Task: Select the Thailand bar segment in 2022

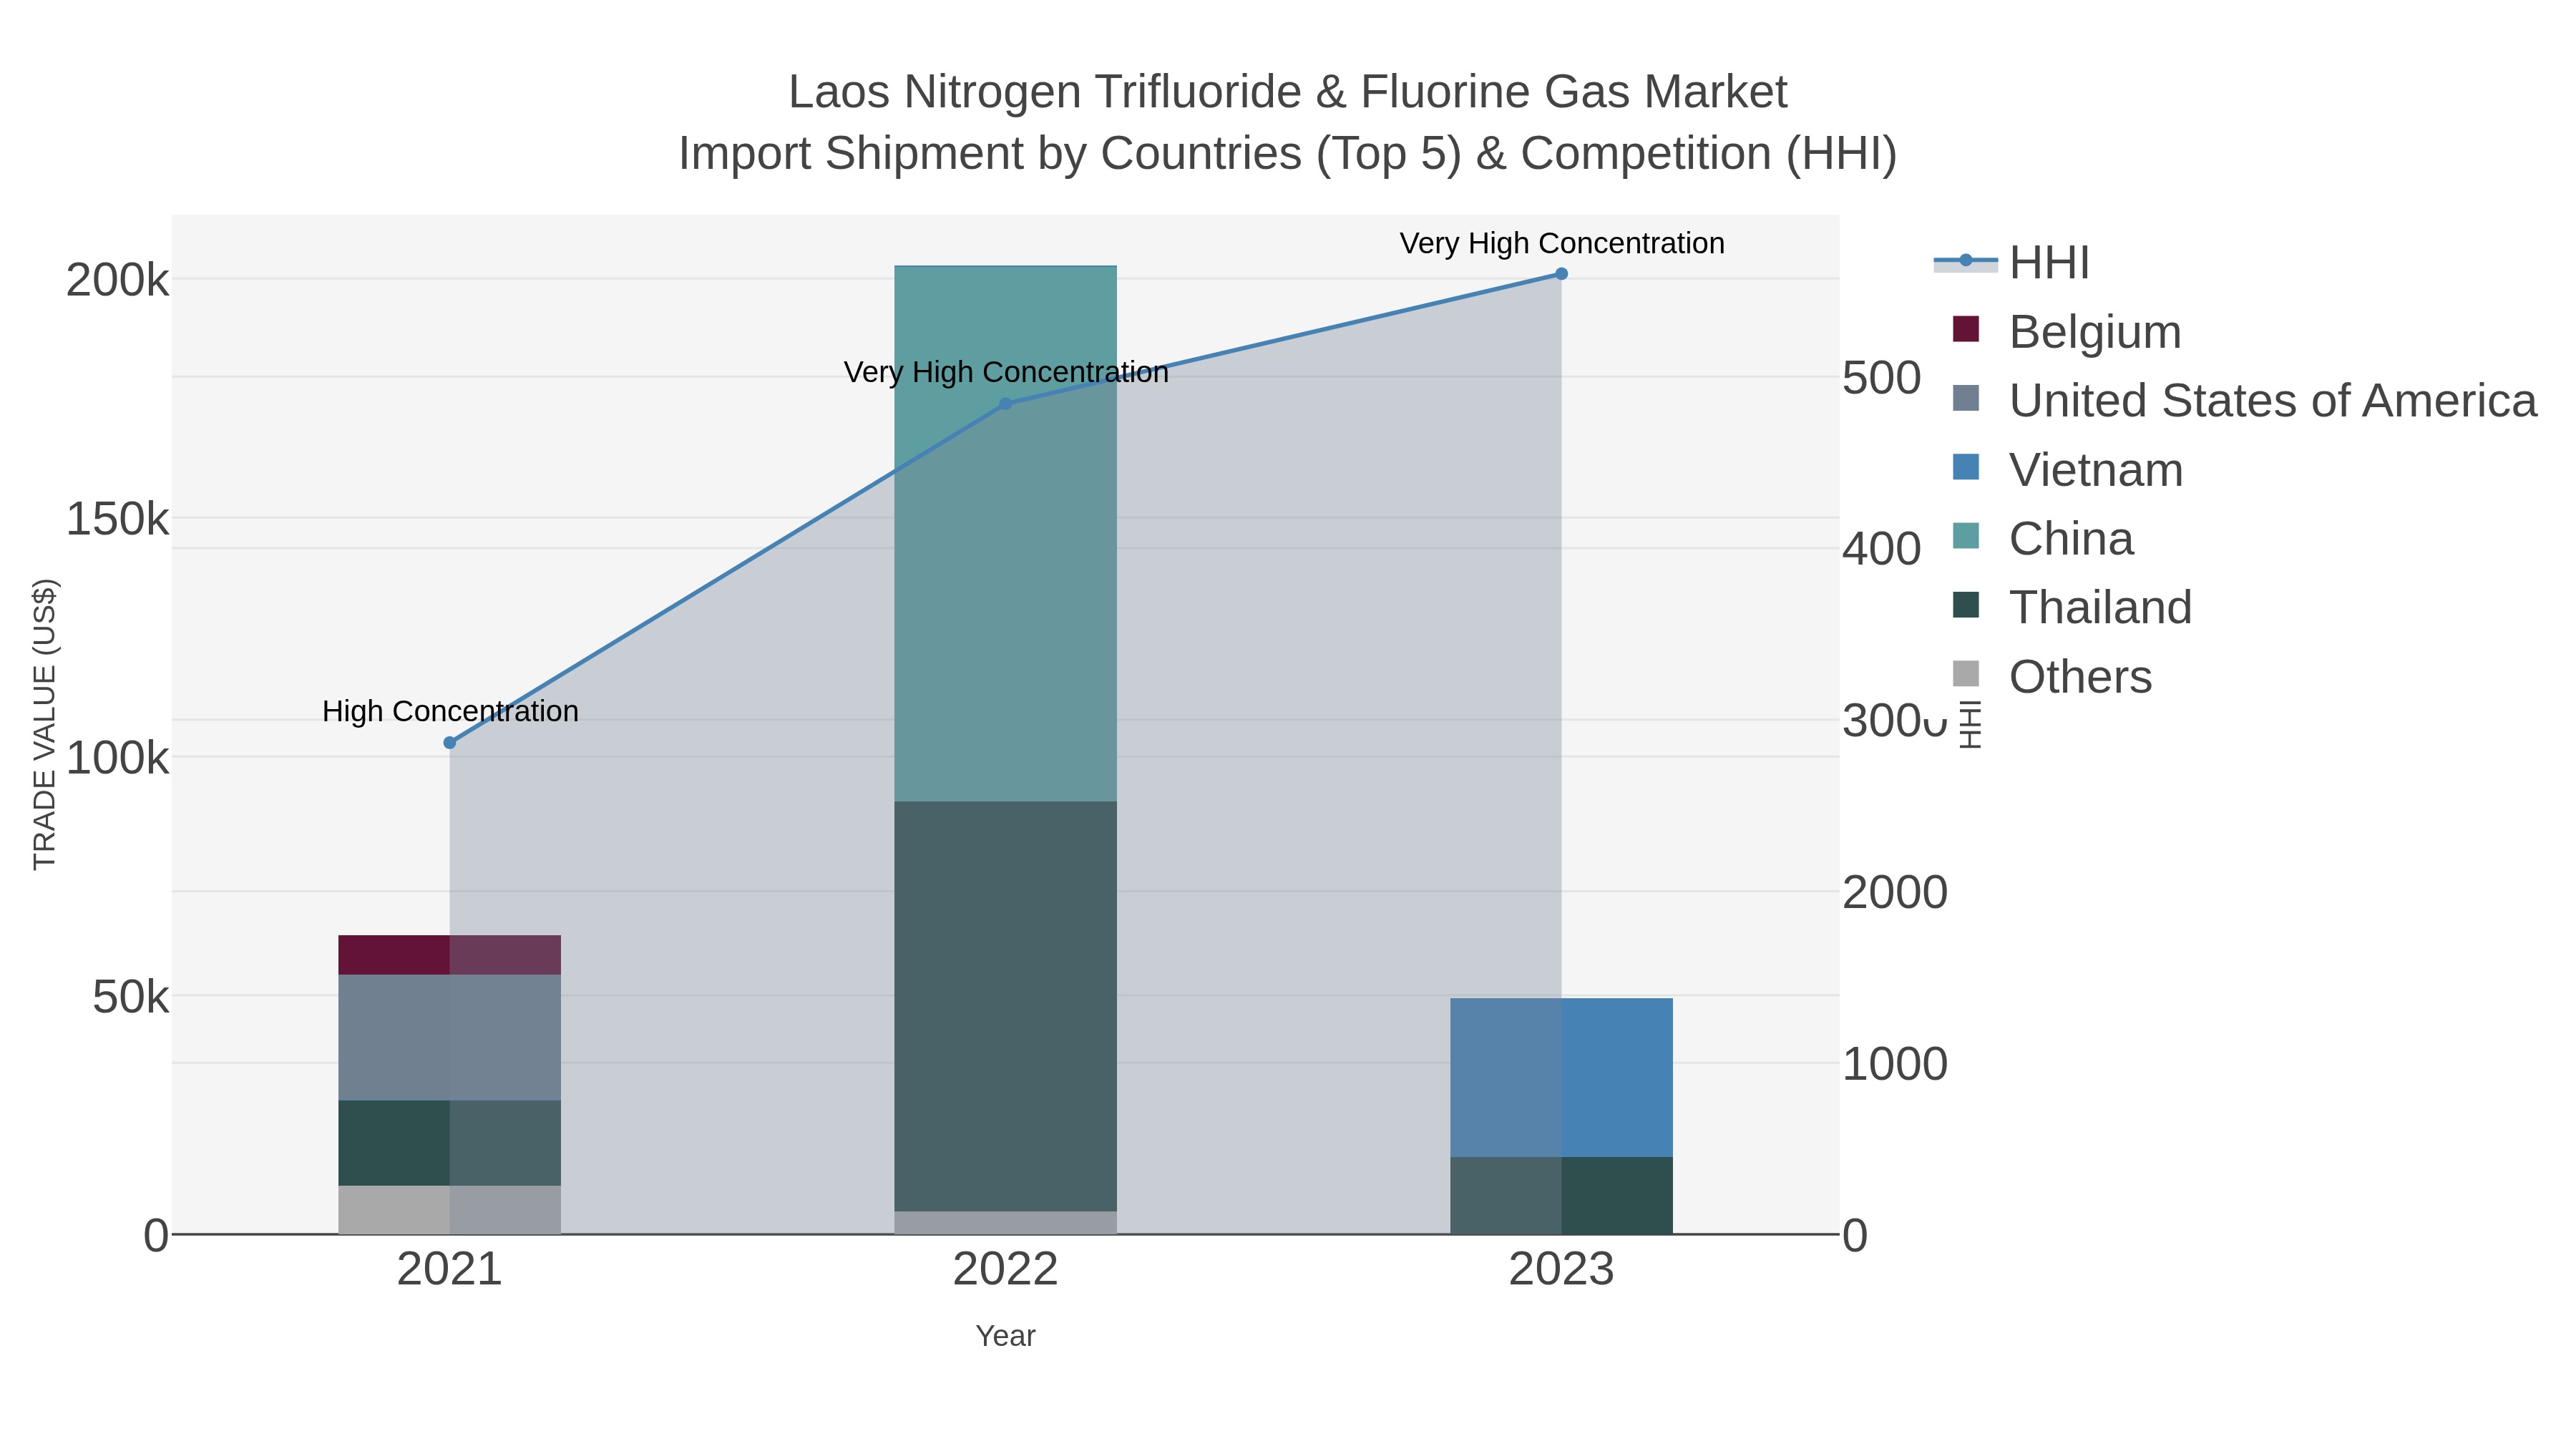Action: point(1005,1007)
